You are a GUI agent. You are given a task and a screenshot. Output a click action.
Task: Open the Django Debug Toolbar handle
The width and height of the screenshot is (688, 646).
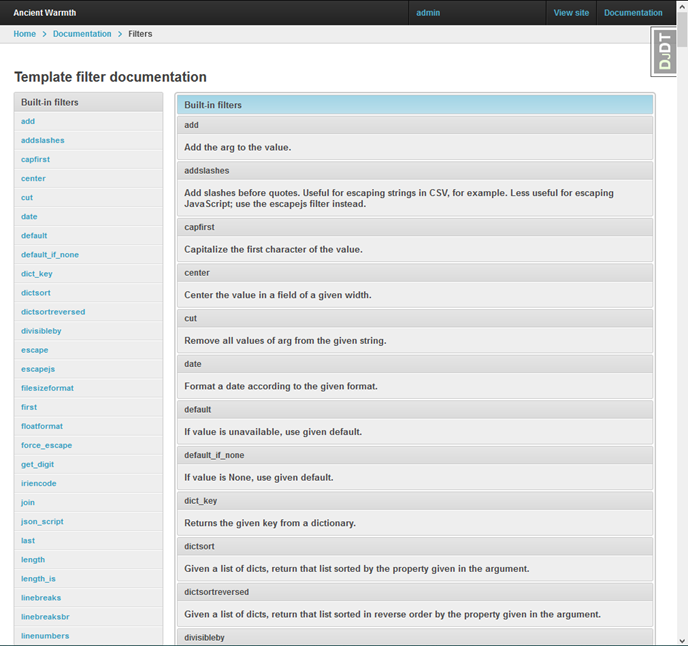coord(665,51)
